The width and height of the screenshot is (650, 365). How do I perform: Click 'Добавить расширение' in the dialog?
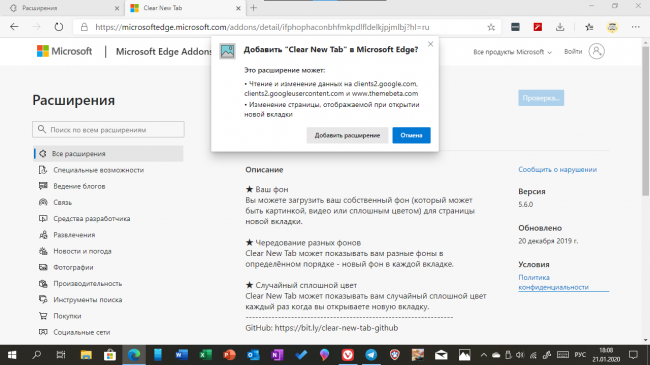coord(347,135)
